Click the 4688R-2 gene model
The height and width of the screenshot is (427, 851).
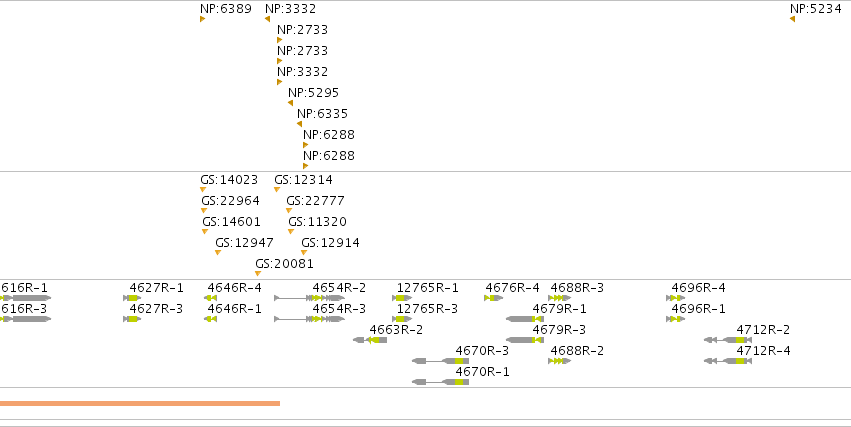pos(560,361)
